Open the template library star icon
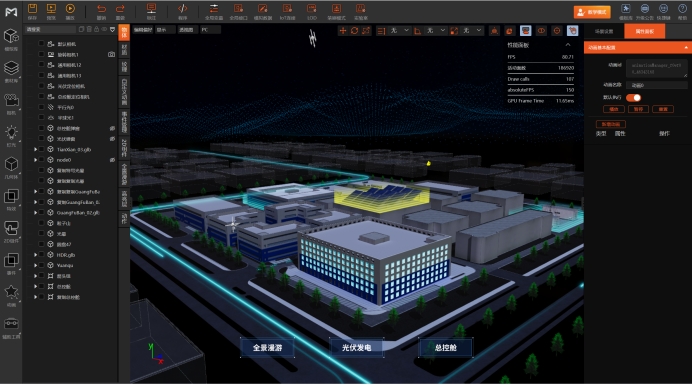This screenshot has height=385, width=692. [x=625, y=8]
